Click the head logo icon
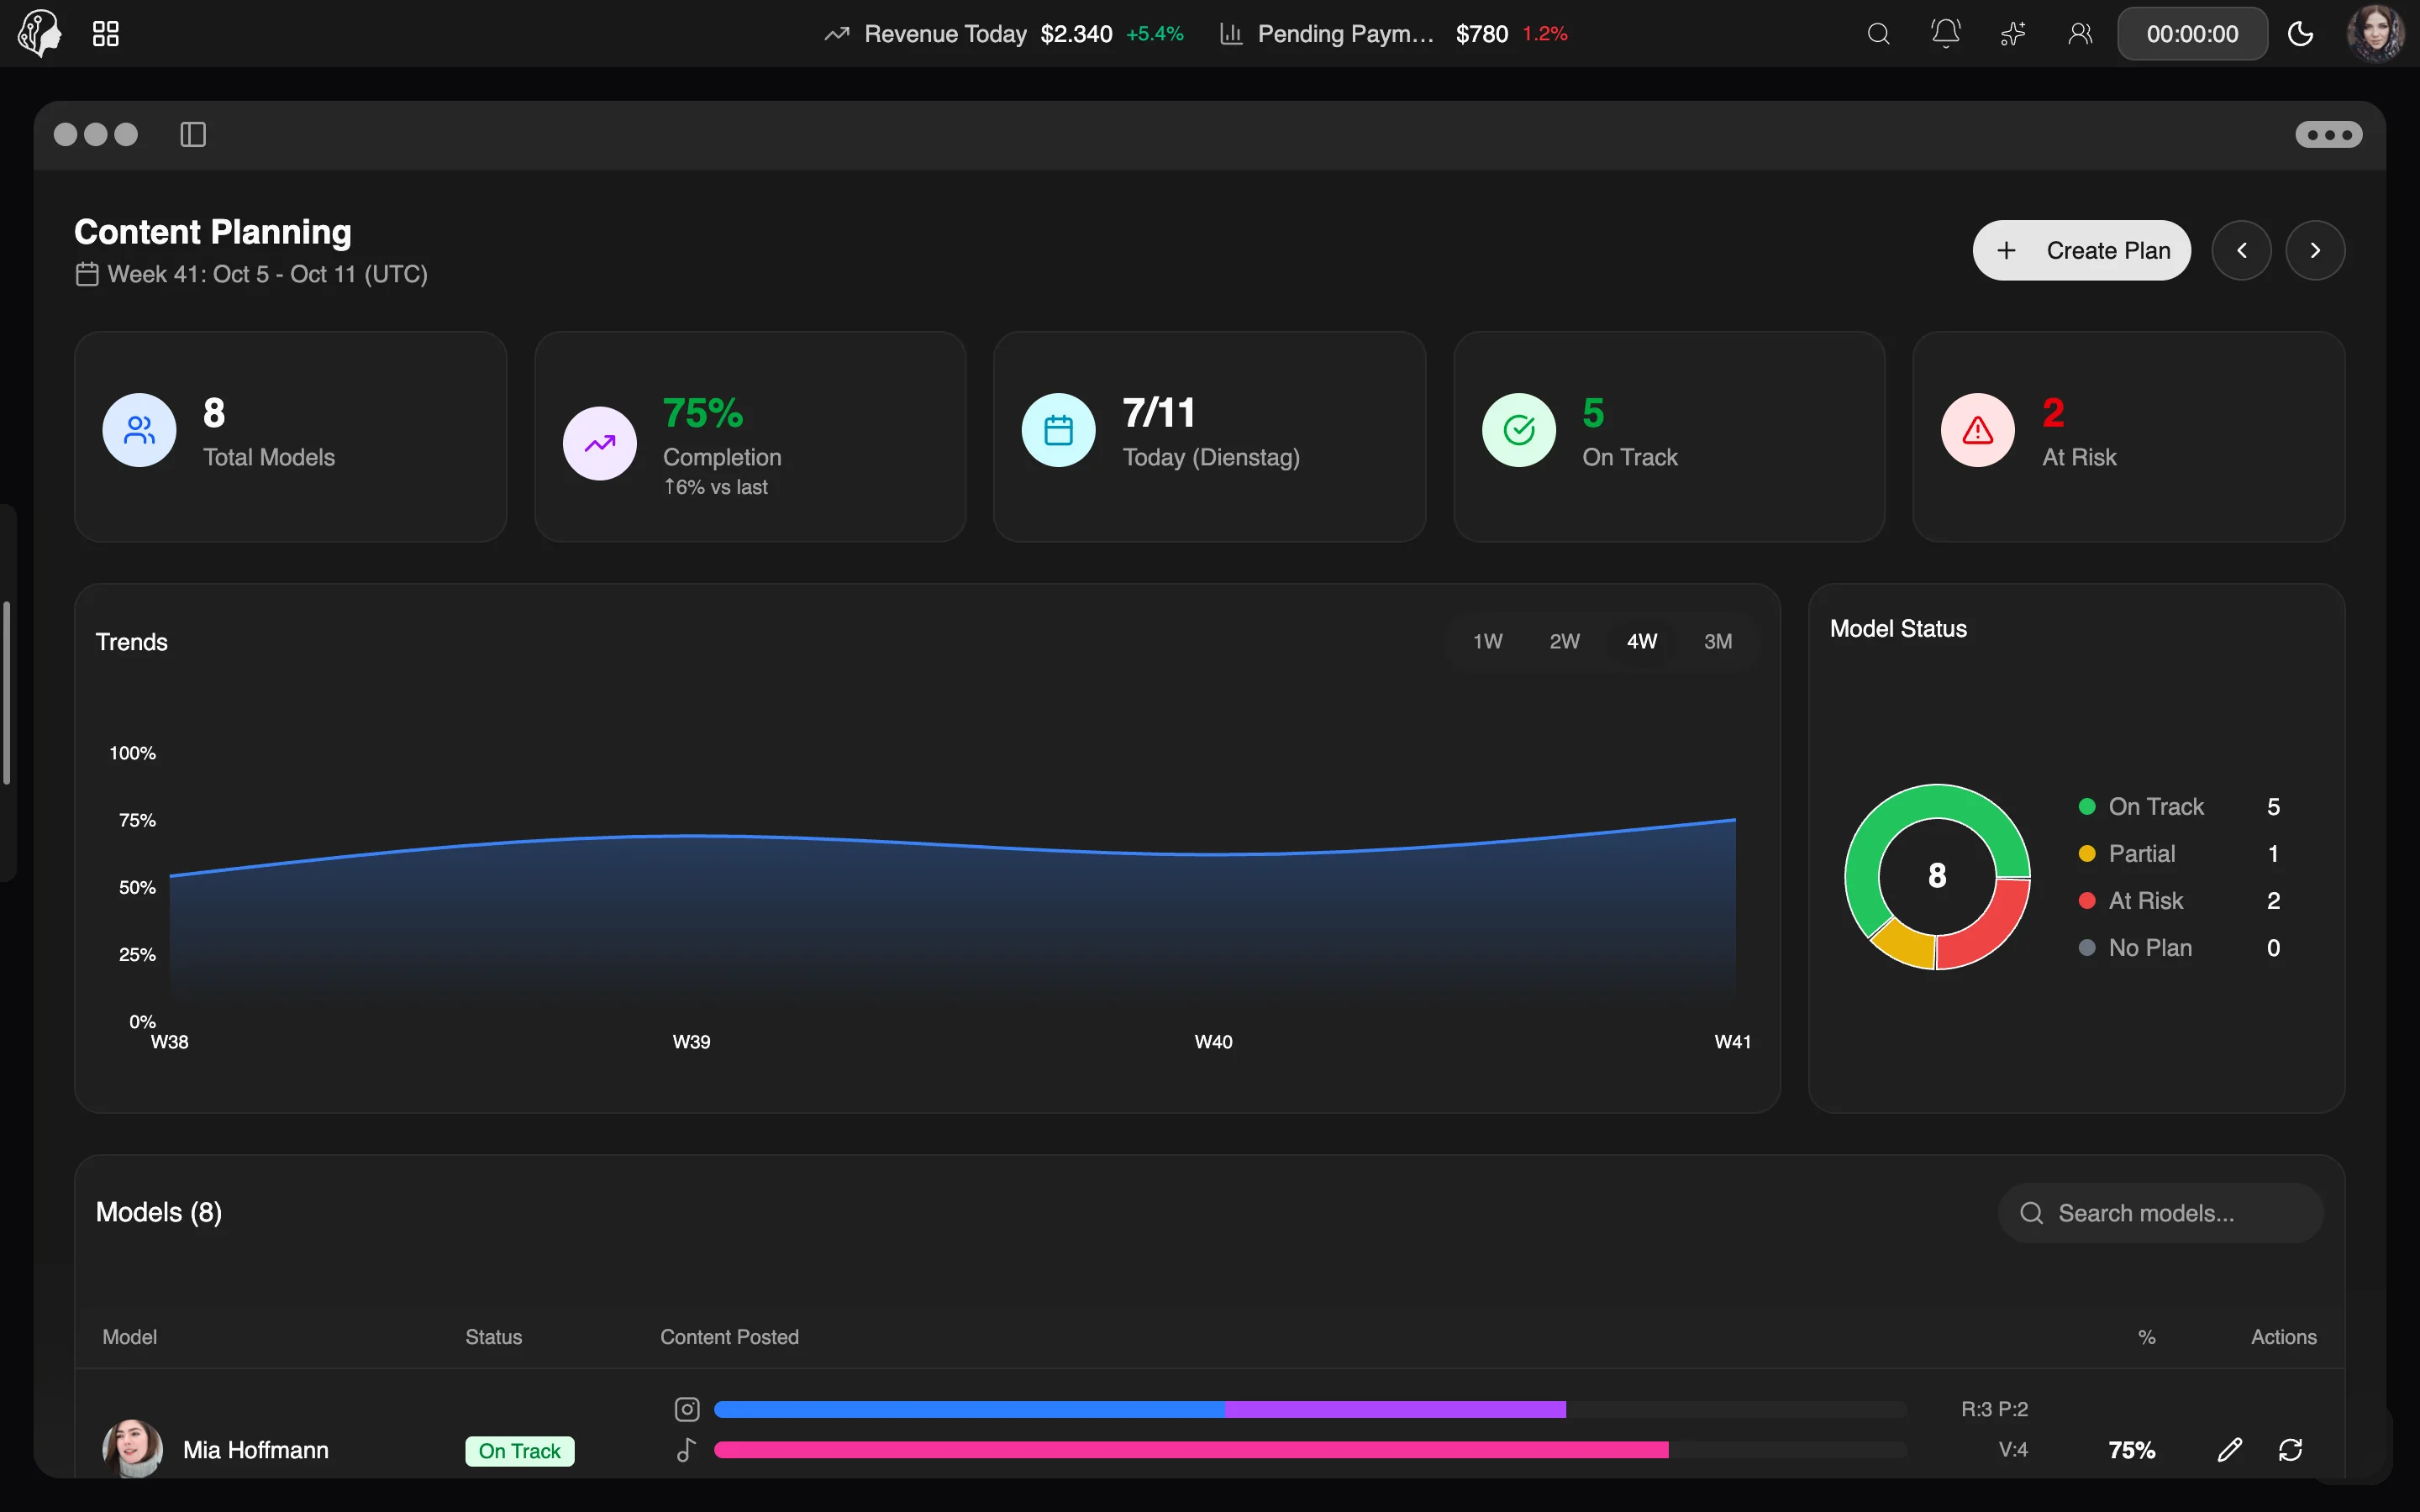This screenshot has height=1512, width=2420. (x=40, y=33)
